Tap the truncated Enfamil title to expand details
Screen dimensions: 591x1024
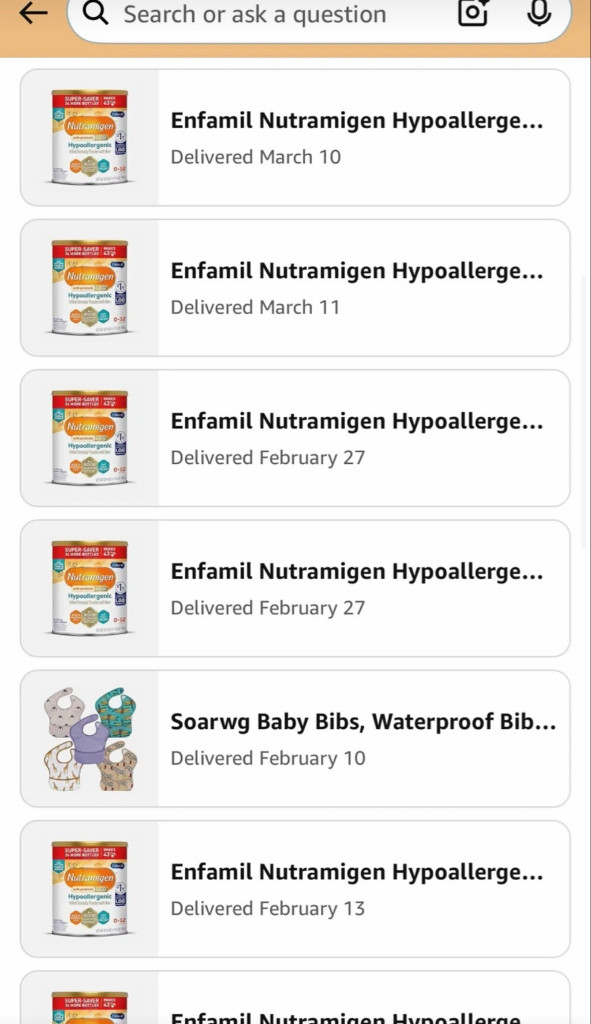coord(356,120)
